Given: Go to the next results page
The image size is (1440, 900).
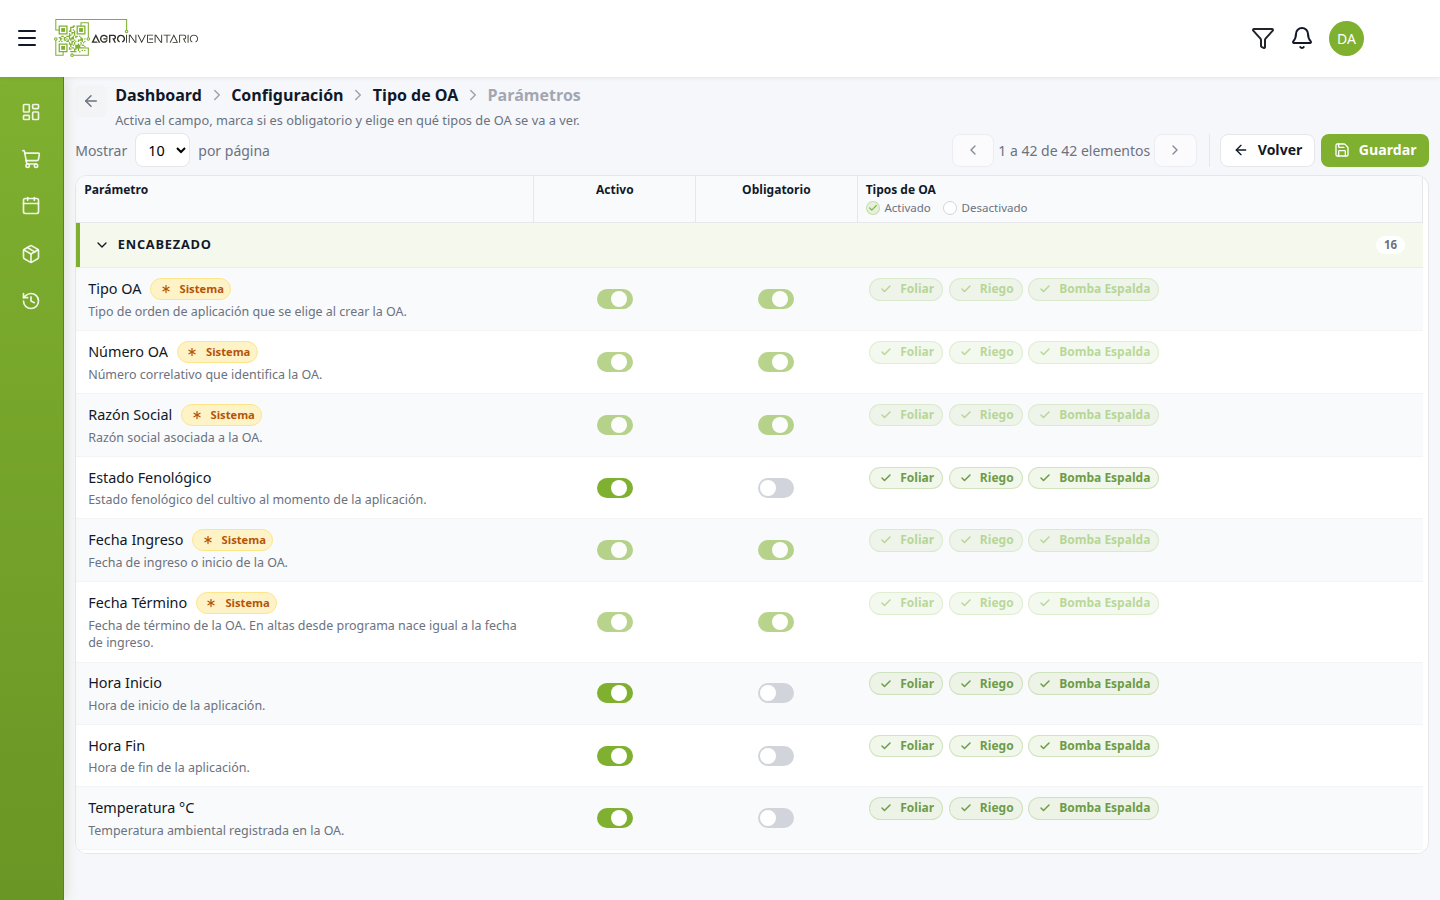Looking at the screenshot, I should [1175, 150].
